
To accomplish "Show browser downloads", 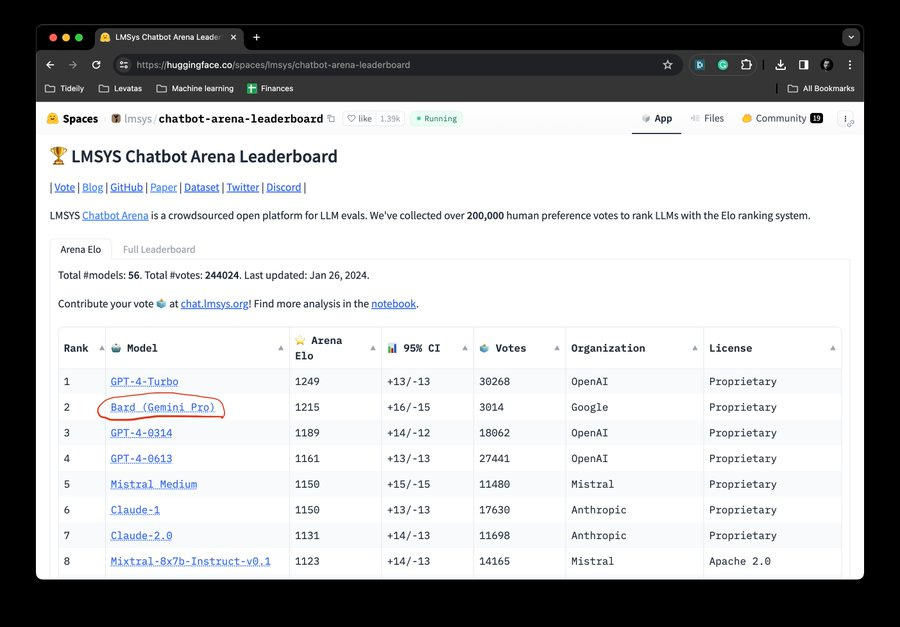I will (x=780, y=65).
